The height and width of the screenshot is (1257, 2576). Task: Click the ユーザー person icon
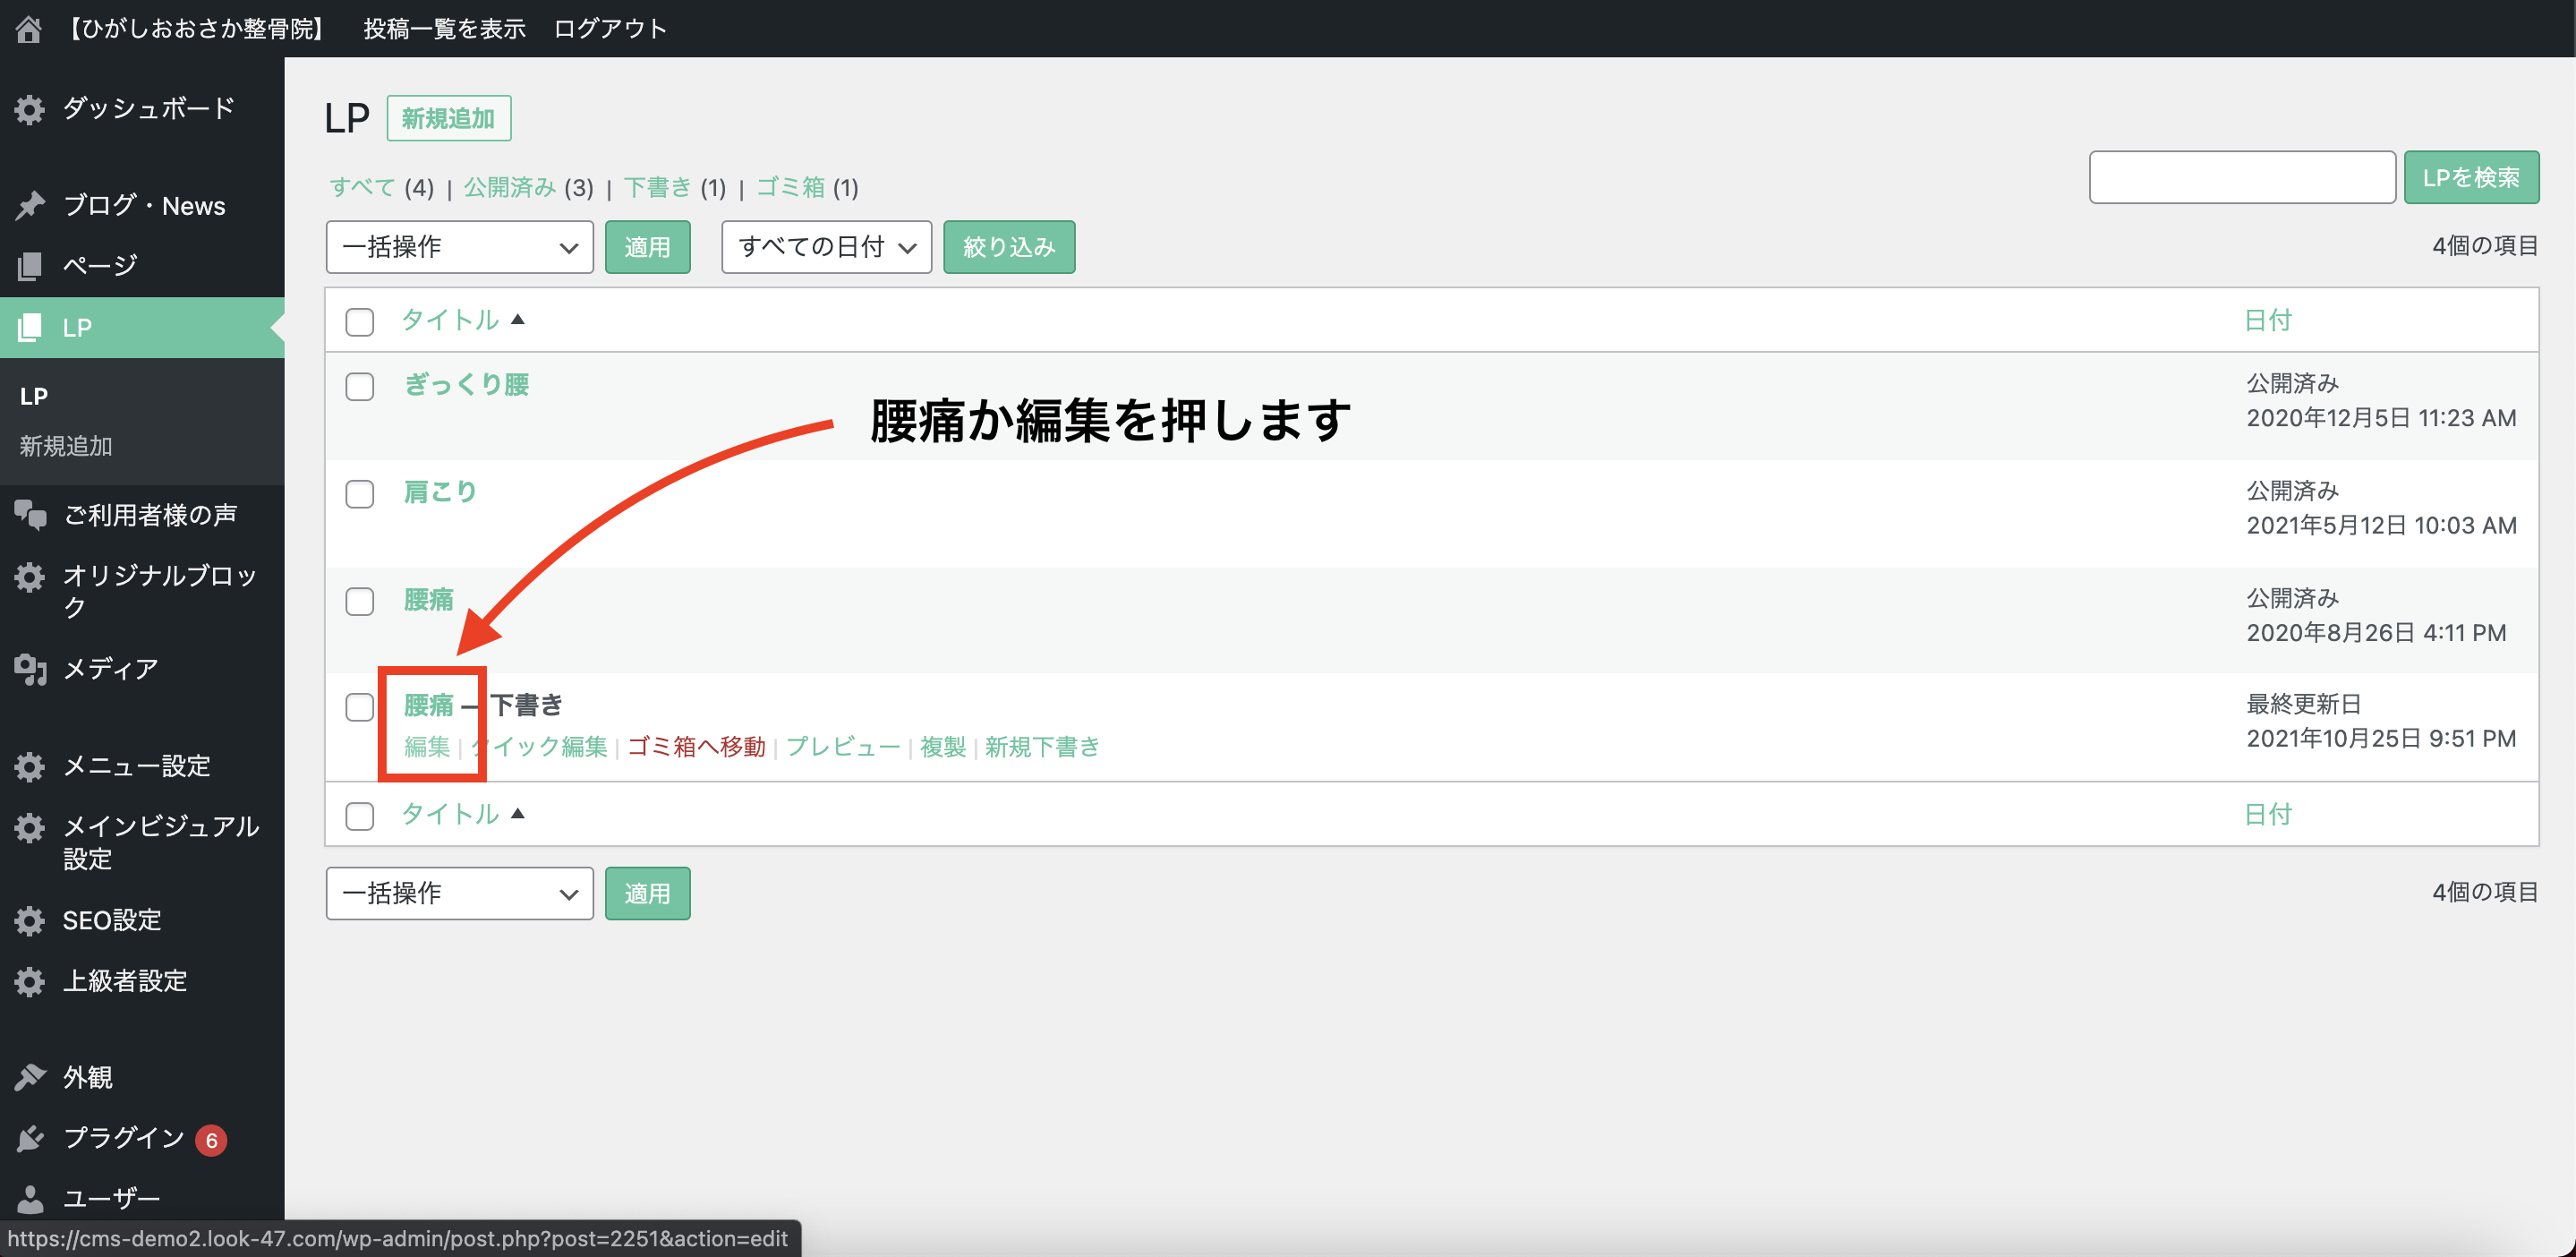30,1198
